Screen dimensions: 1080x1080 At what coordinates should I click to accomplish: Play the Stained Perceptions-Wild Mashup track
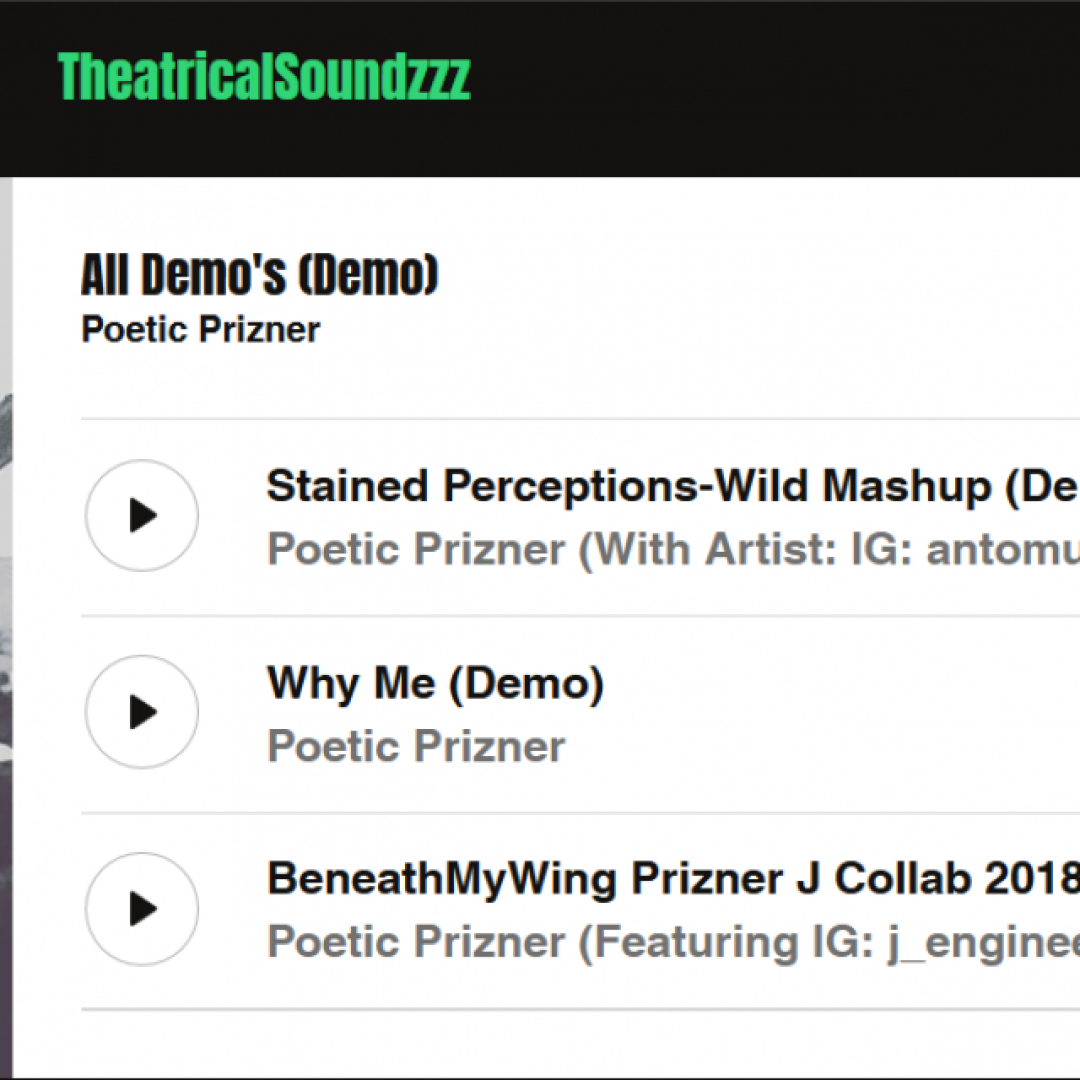142,515
